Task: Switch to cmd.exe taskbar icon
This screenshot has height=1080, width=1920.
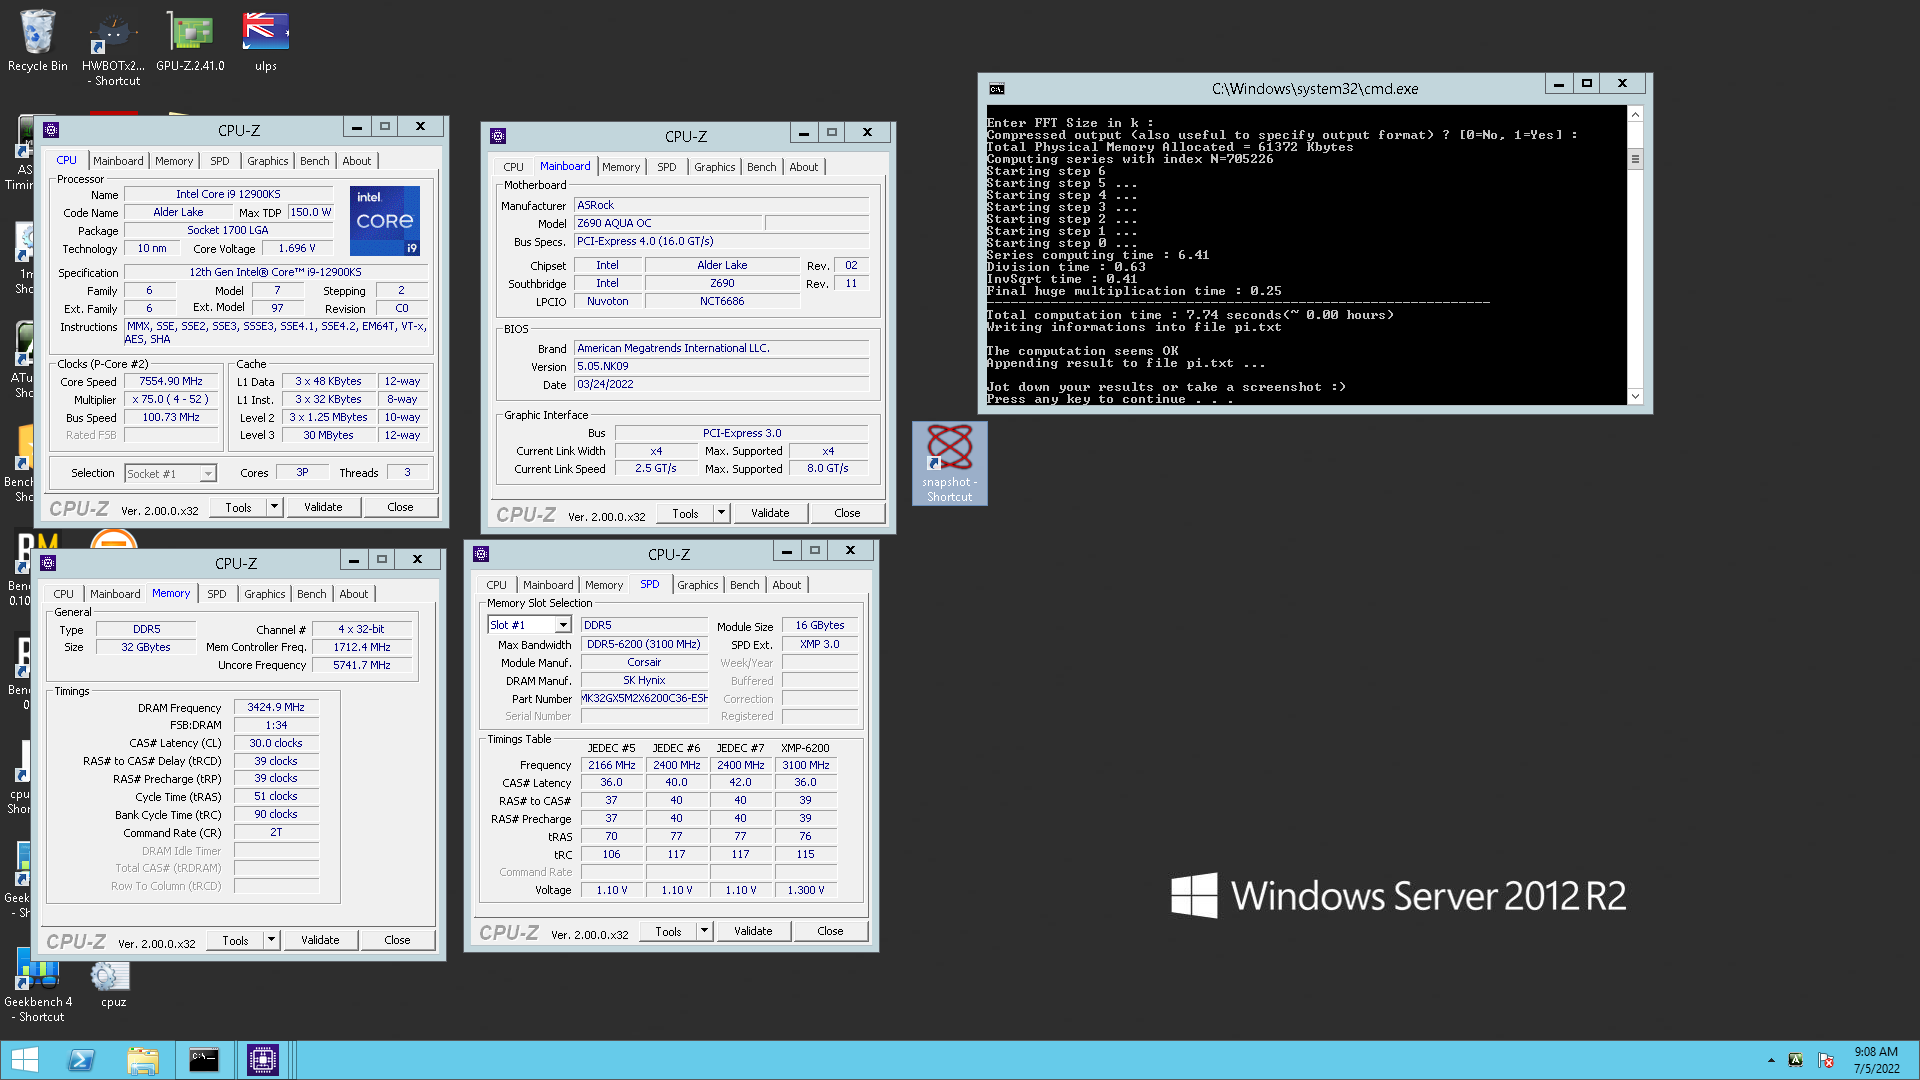Action: 204,1060
